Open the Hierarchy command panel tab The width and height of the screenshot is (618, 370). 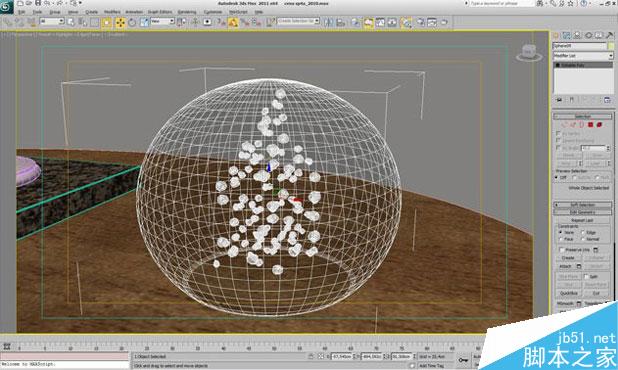[x=577, y=35]
